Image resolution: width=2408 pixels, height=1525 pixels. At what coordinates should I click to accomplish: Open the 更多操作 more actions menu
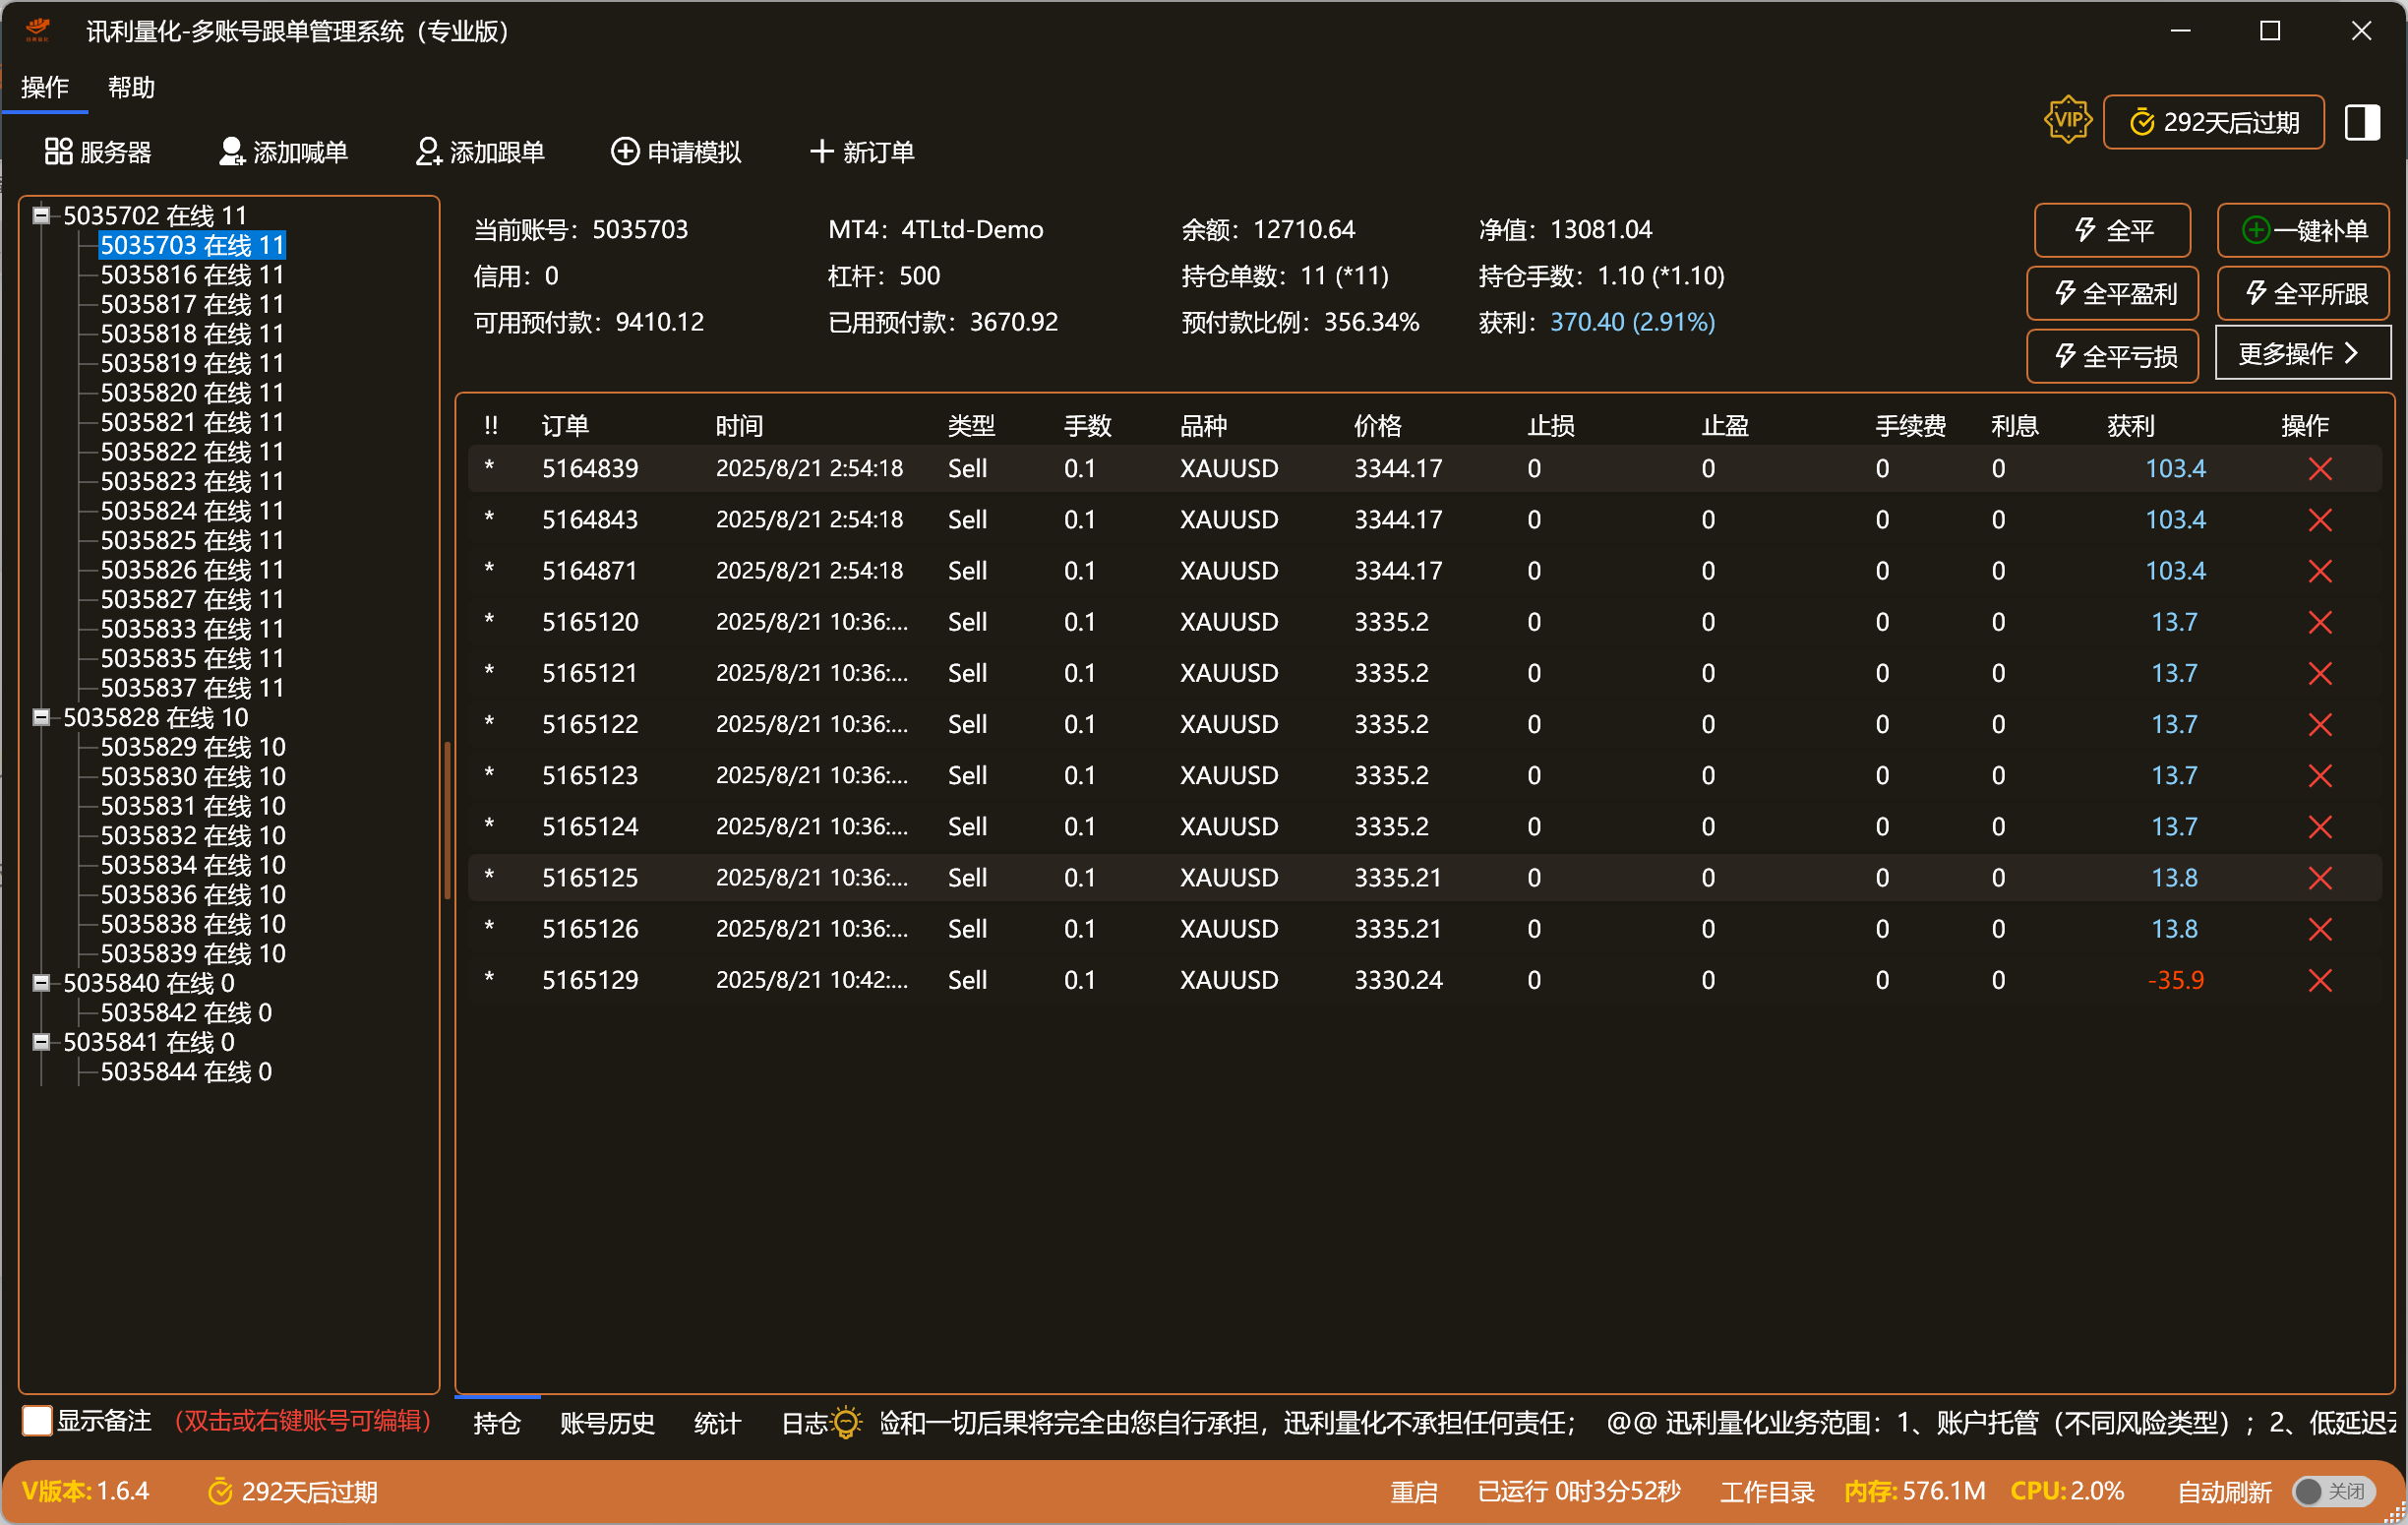coord(2302,354)
